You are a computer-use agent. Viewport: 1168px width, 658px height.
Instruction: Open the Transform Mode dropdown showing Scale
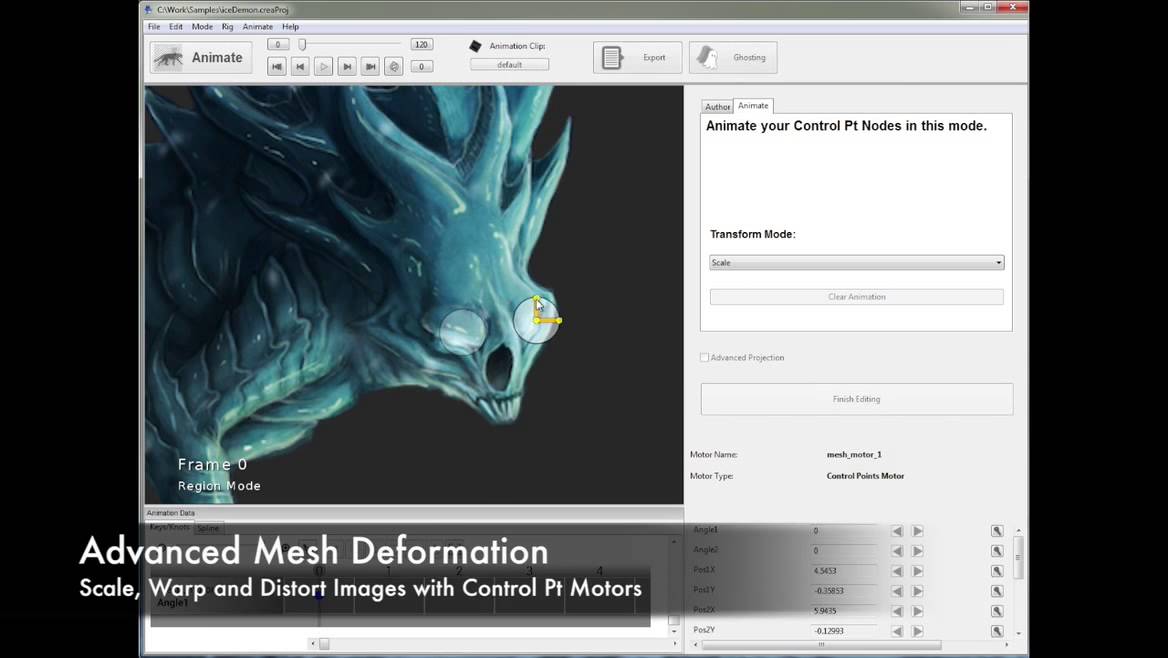pos(856,262)
